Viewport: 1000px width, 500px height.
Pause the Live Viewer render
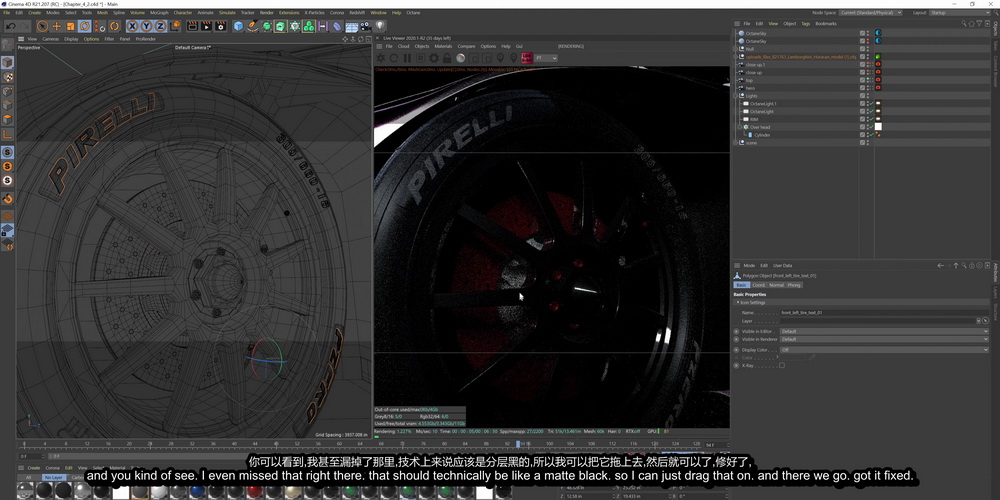408,58
